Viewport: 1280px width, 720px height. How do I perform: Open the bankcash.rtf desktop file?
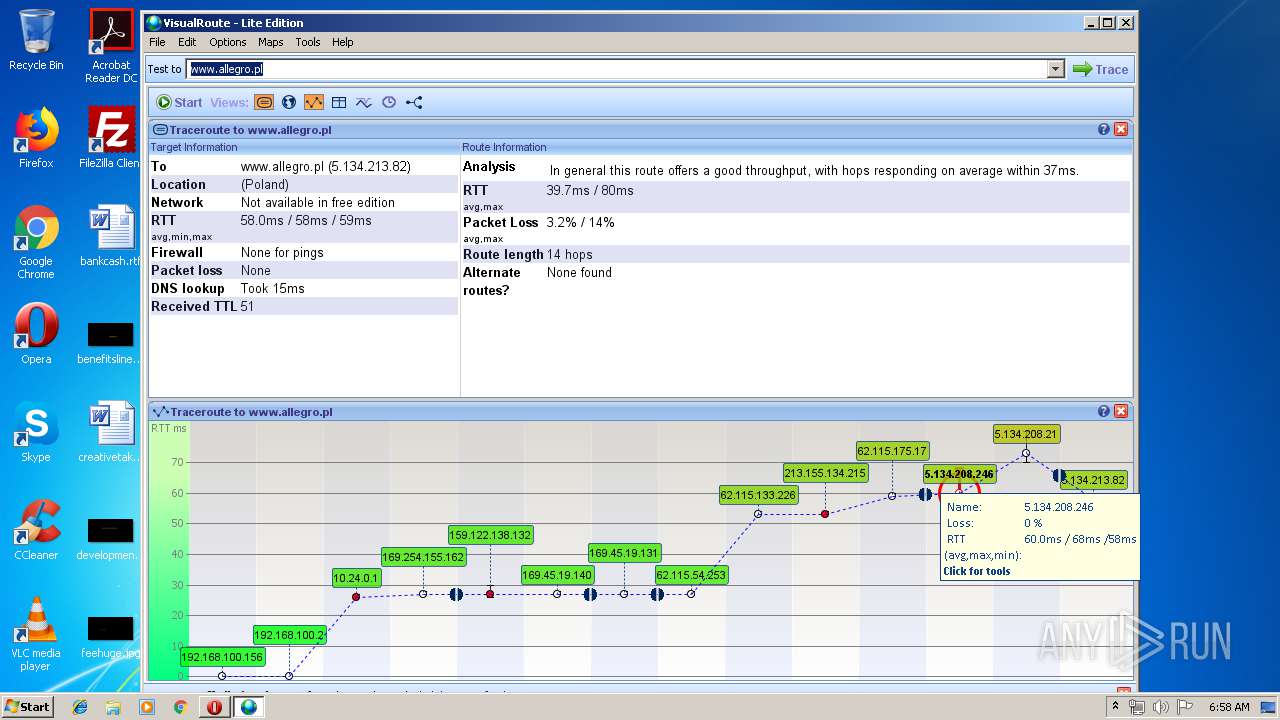111,236
